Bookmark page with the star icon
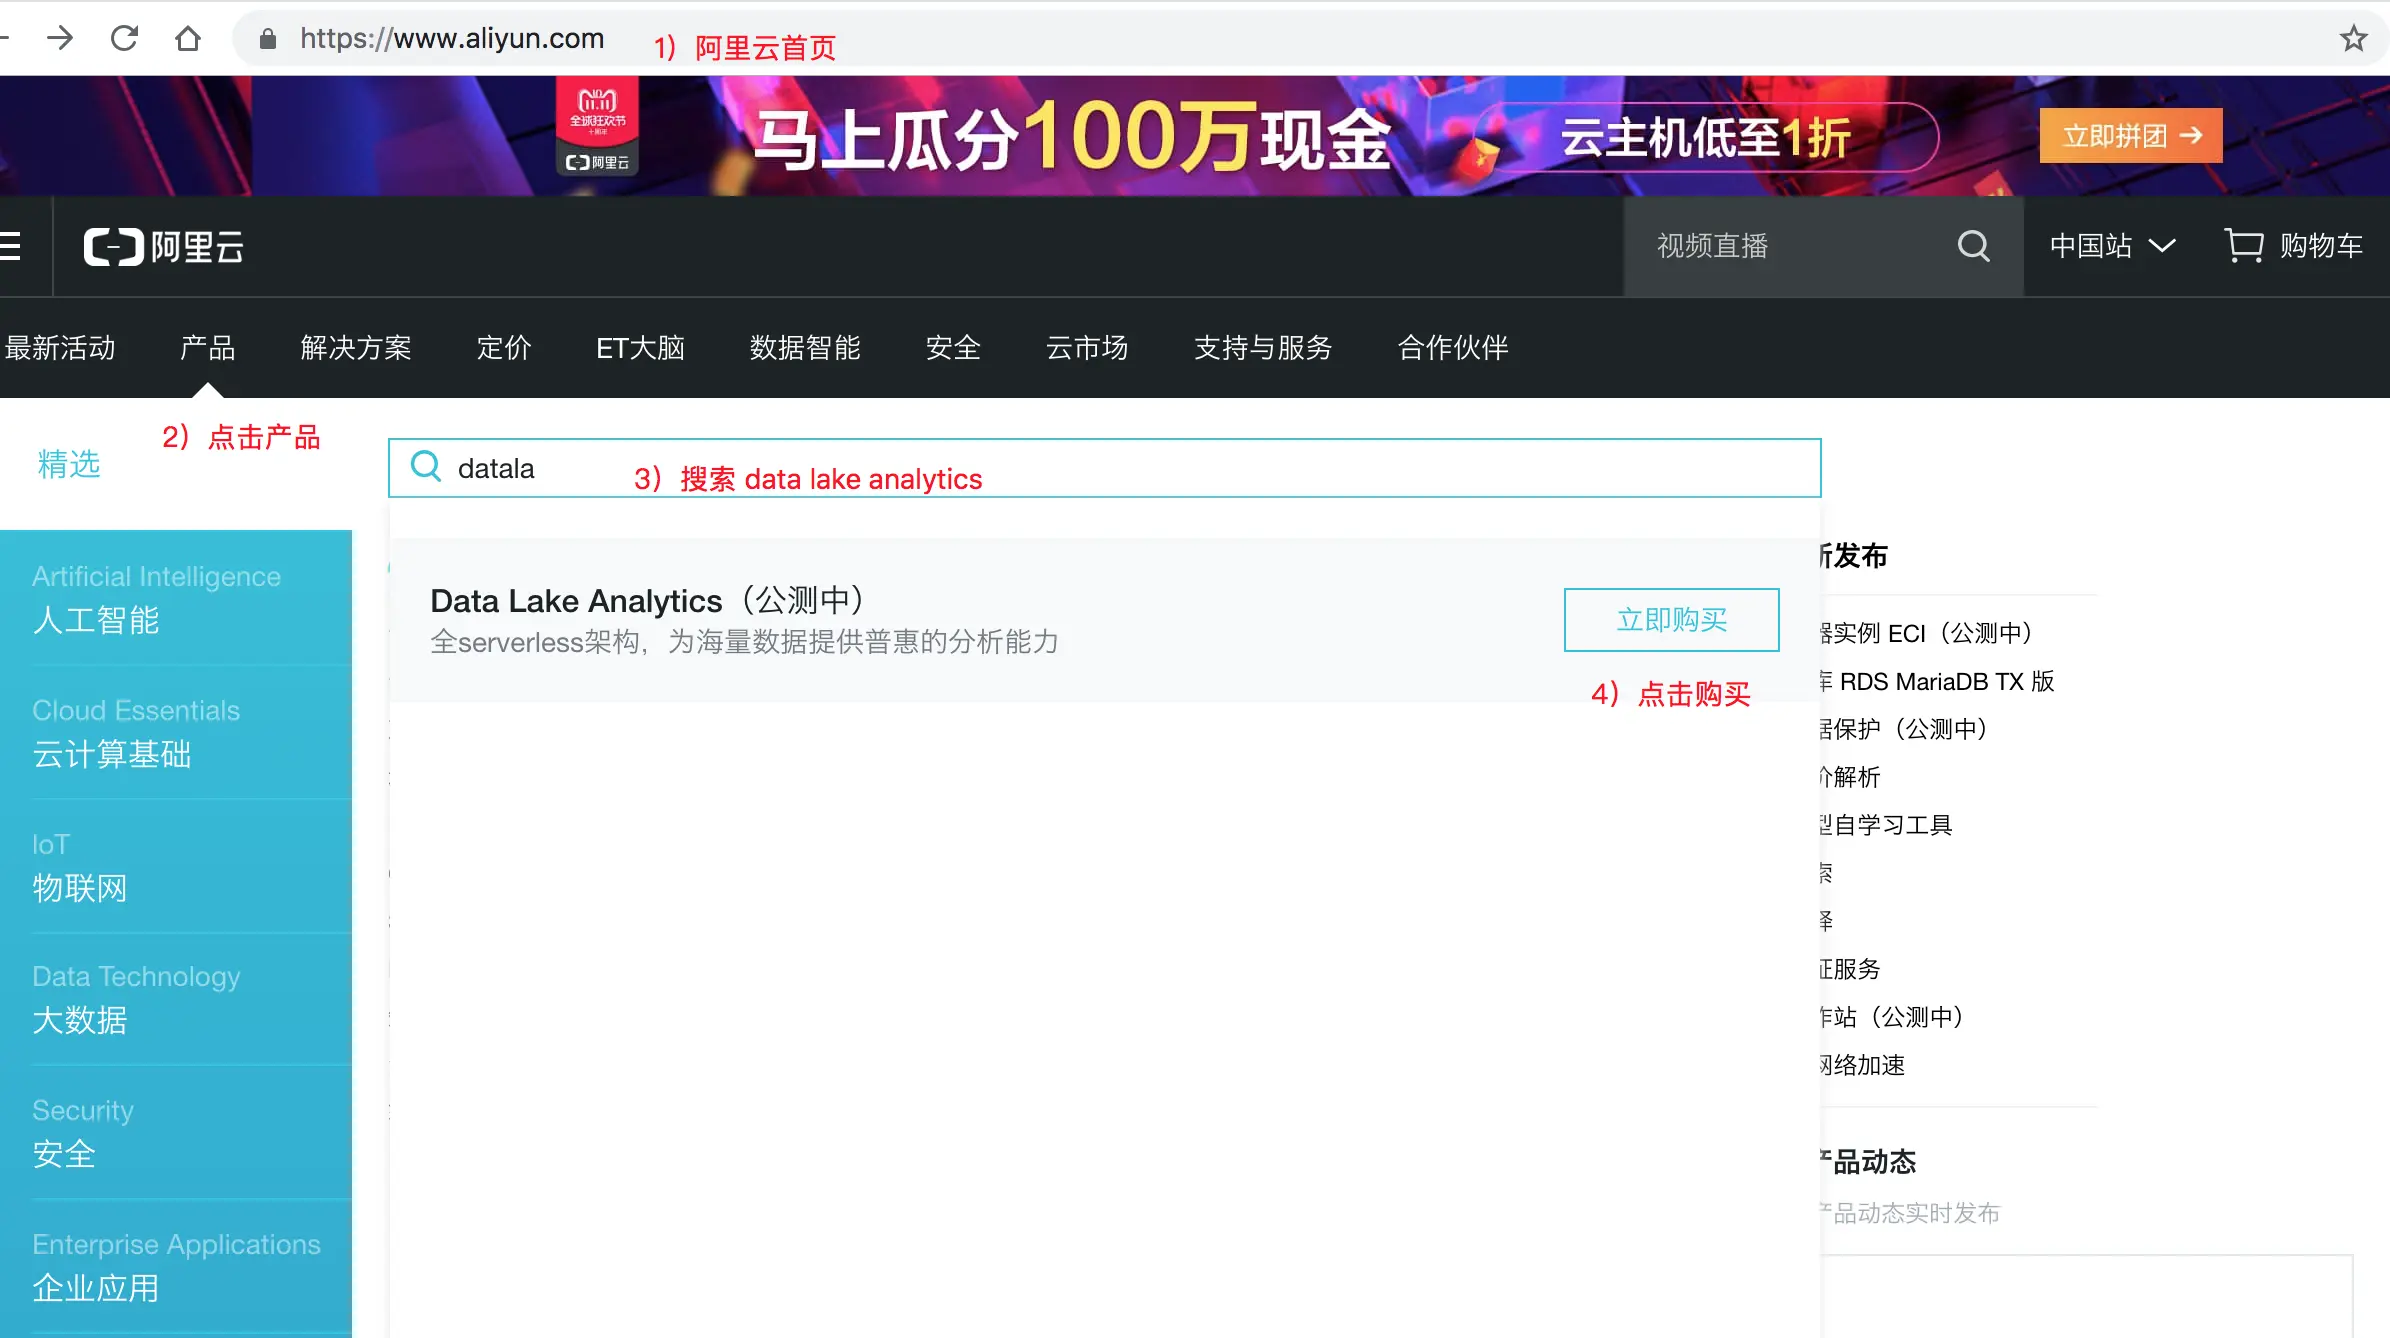2390x1338 pixels. tap(2353, 39)
